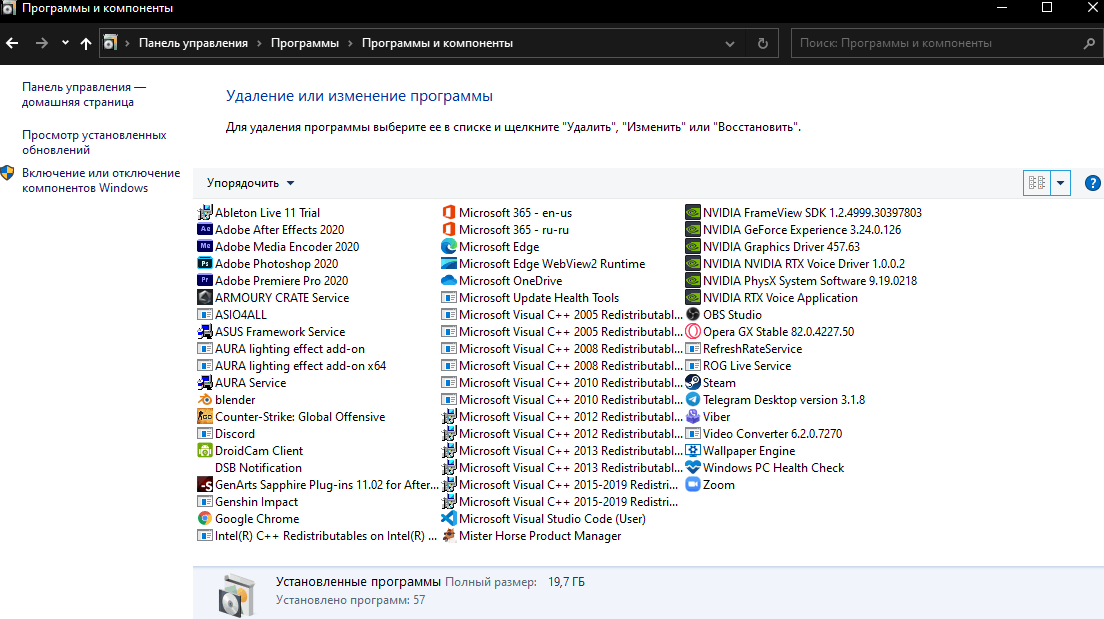Viewport: 1104px width, 619px height.
Task: Click the Zoom icon
Action: (693, 484)
